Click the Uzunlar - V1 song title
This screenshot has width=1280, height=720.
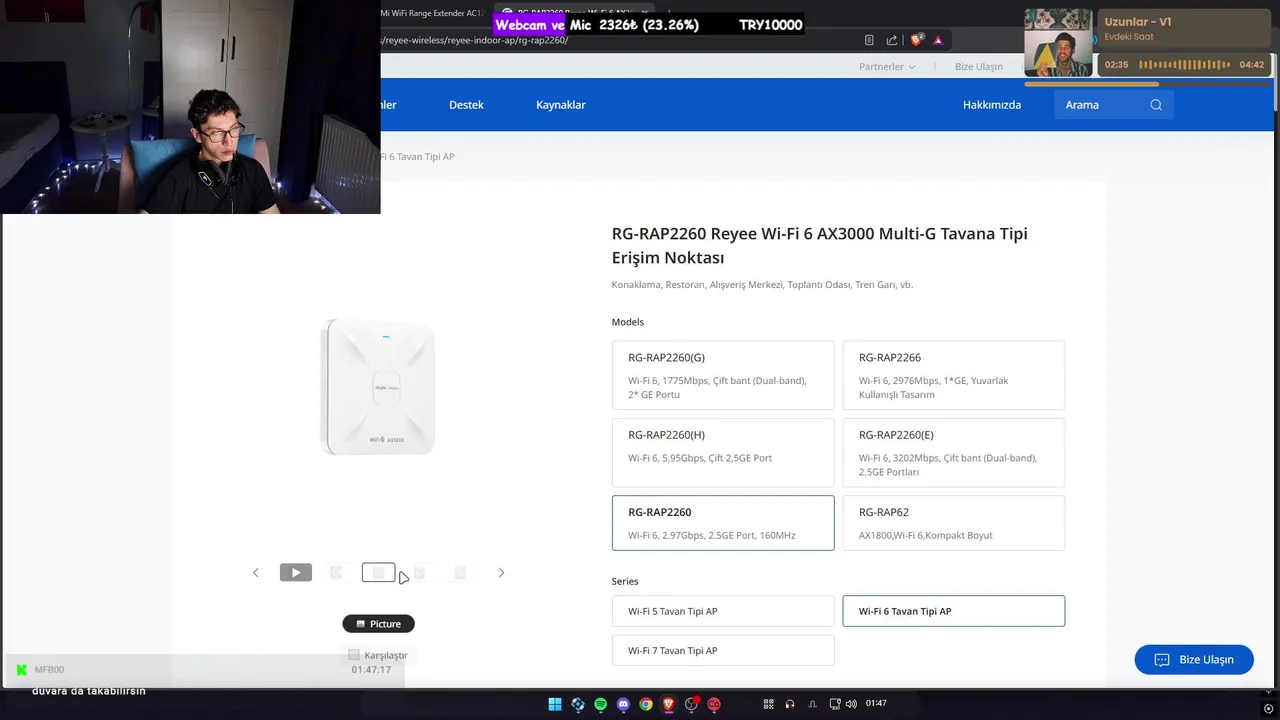1138,22
